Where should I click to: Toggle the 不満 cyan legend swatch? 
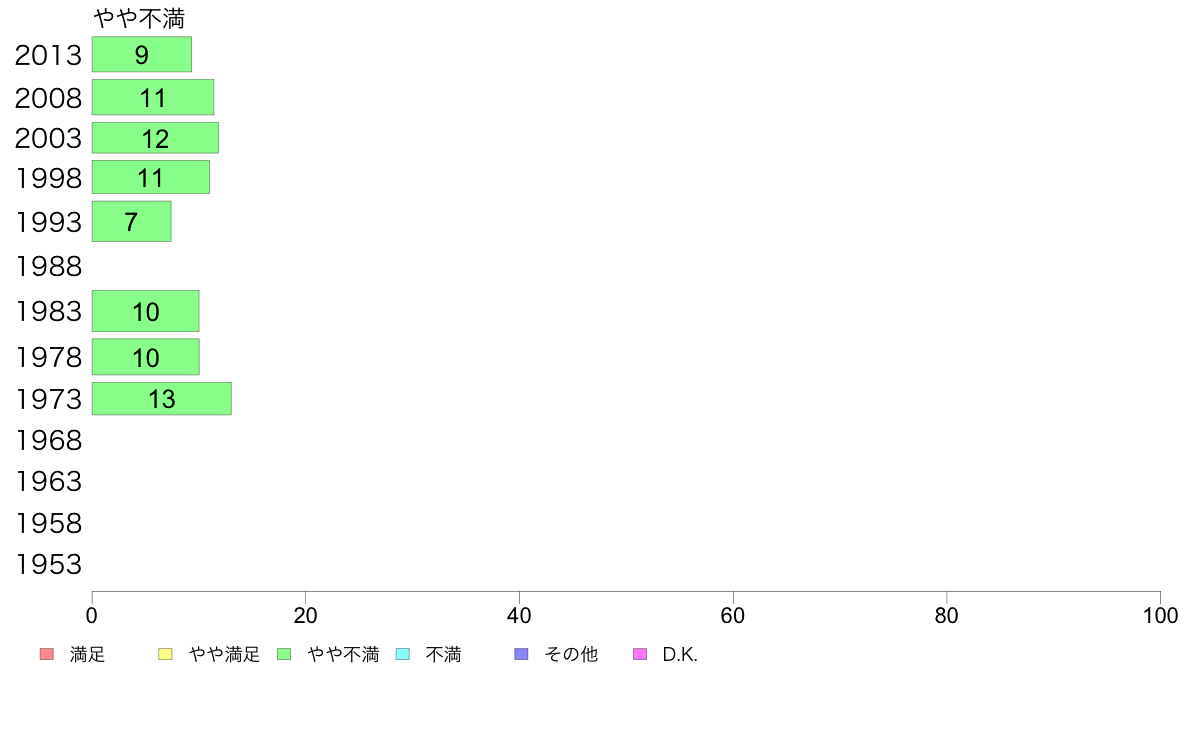(403, 654)
